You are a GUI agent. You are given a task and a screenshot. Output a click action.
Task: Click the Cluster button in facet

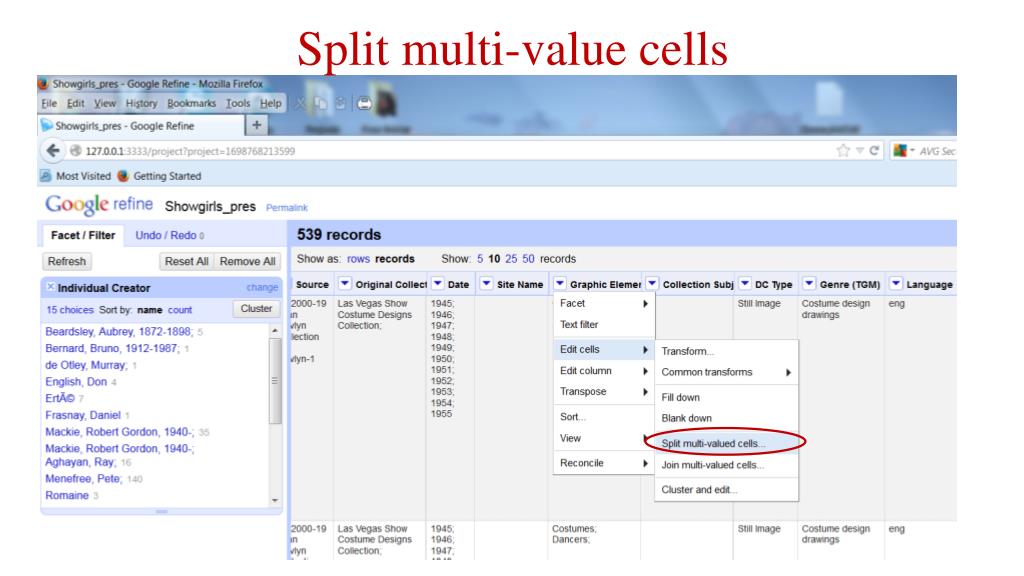[x=256, y=309]
